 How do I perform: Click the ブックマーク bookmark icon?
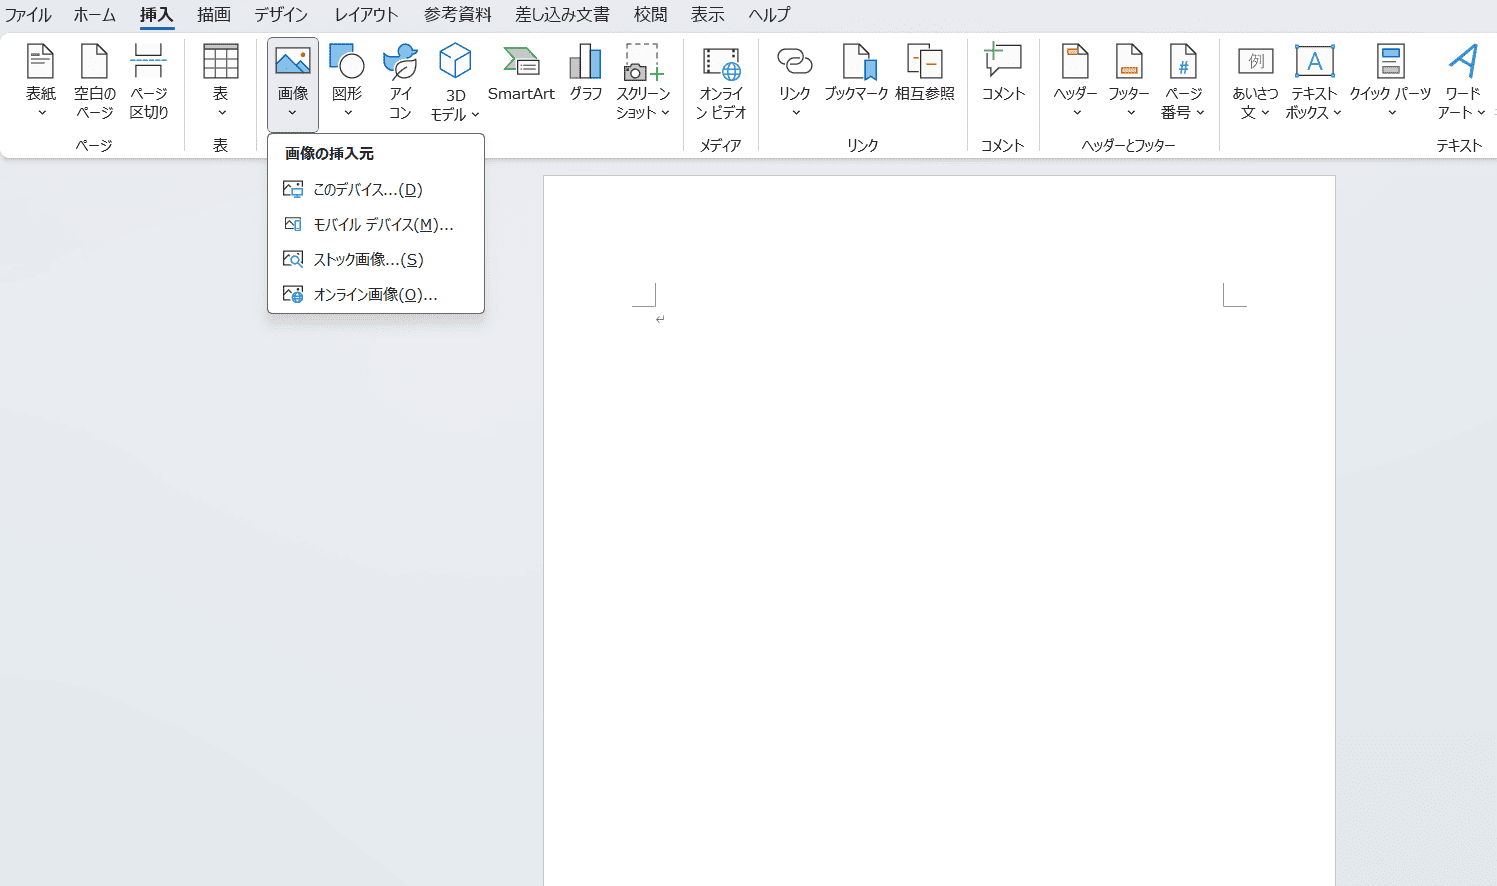point(857,64)
